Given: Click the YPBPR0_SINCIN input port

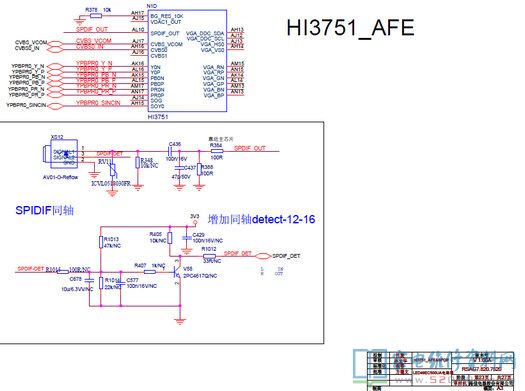Looking at the screenshot, I should click(55, 106).
